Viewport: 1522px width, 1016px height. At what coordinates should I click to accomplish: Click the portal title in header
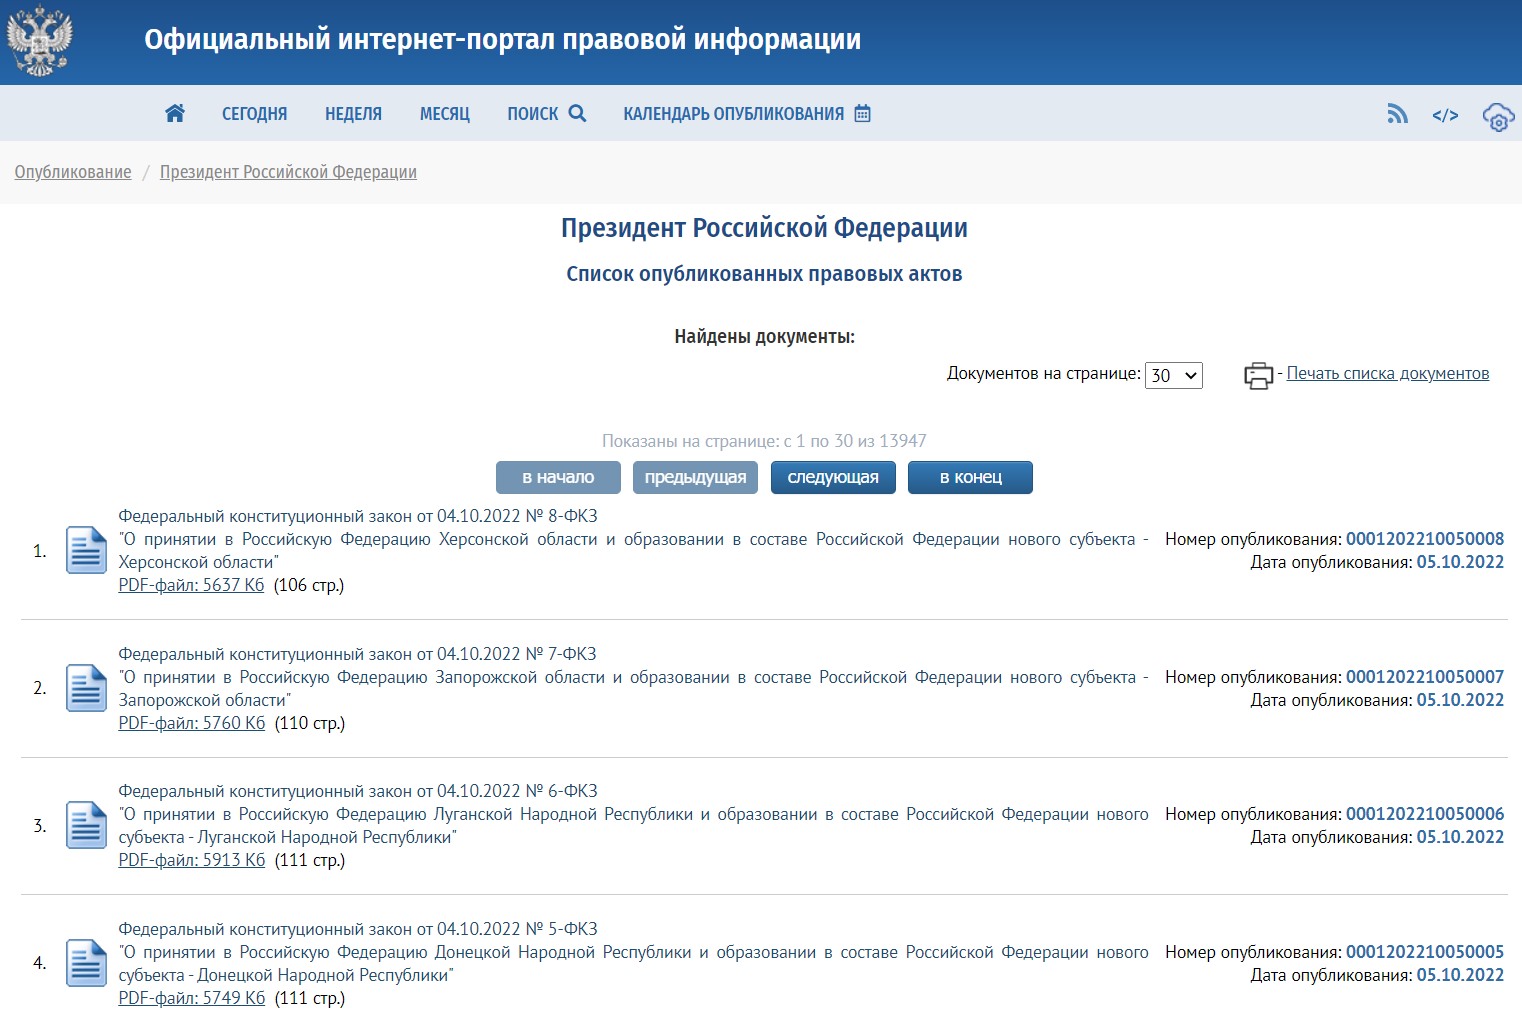502,39
